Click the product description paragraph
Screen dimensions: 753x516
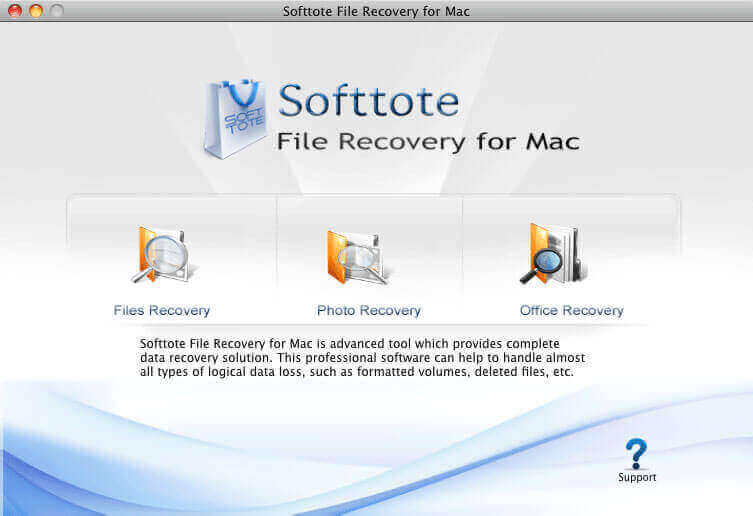point(363,357)
